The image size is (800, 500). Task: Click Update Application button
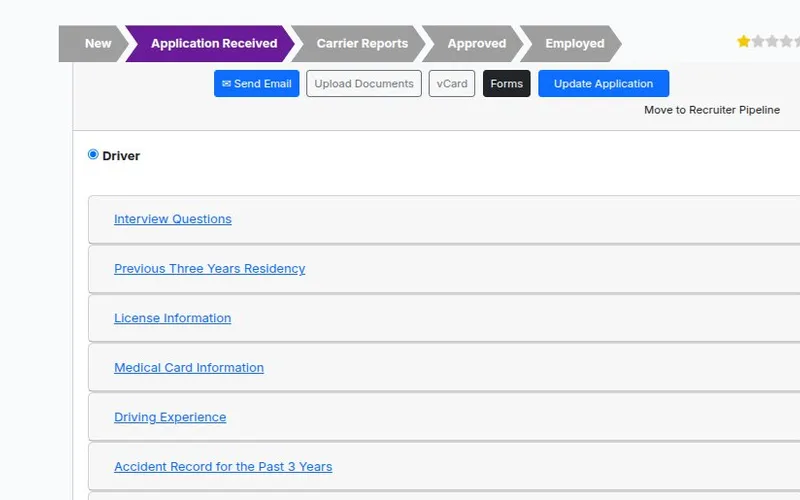604,84
